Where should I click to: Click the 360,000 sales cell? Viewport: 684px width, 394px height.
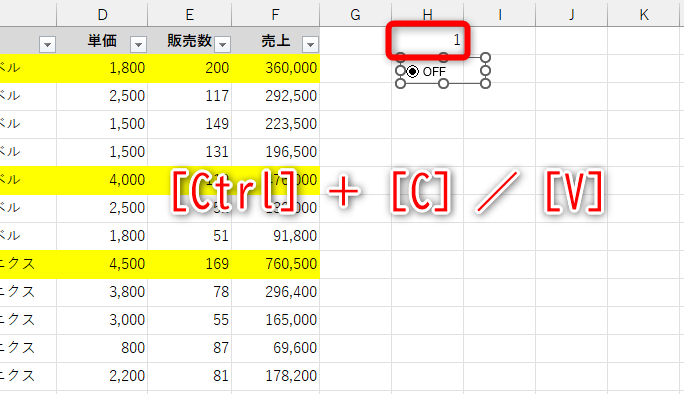[x=276, y=68]
